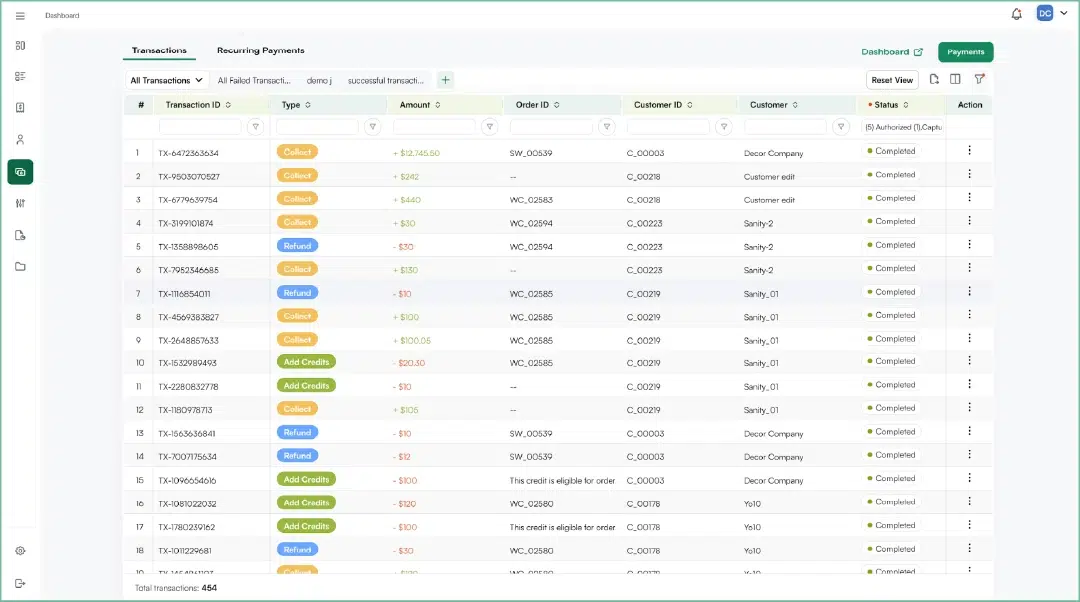1080x602 pixels.
Task: Click the green Payments button
Action: pyautogui.click(x=964, y=51)
